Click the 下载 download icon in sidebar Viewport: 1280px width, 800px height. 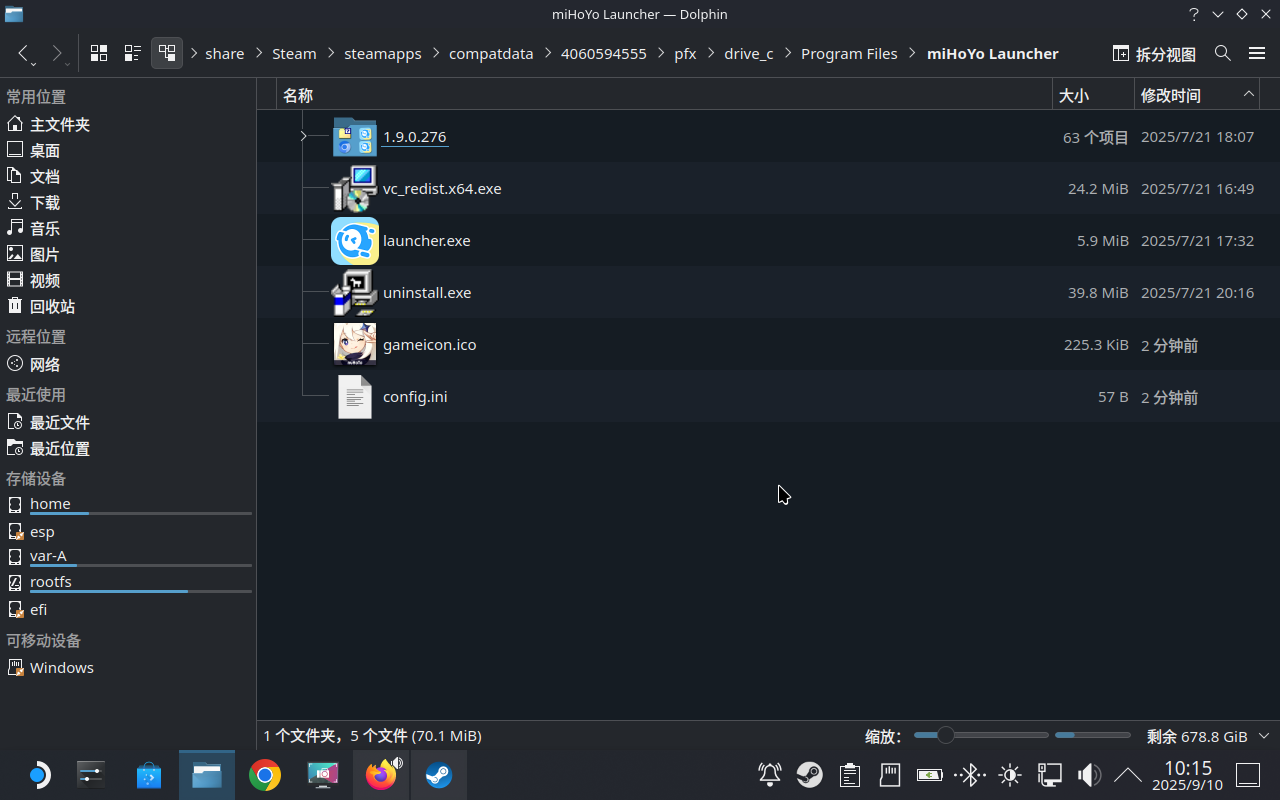point(15,202)
